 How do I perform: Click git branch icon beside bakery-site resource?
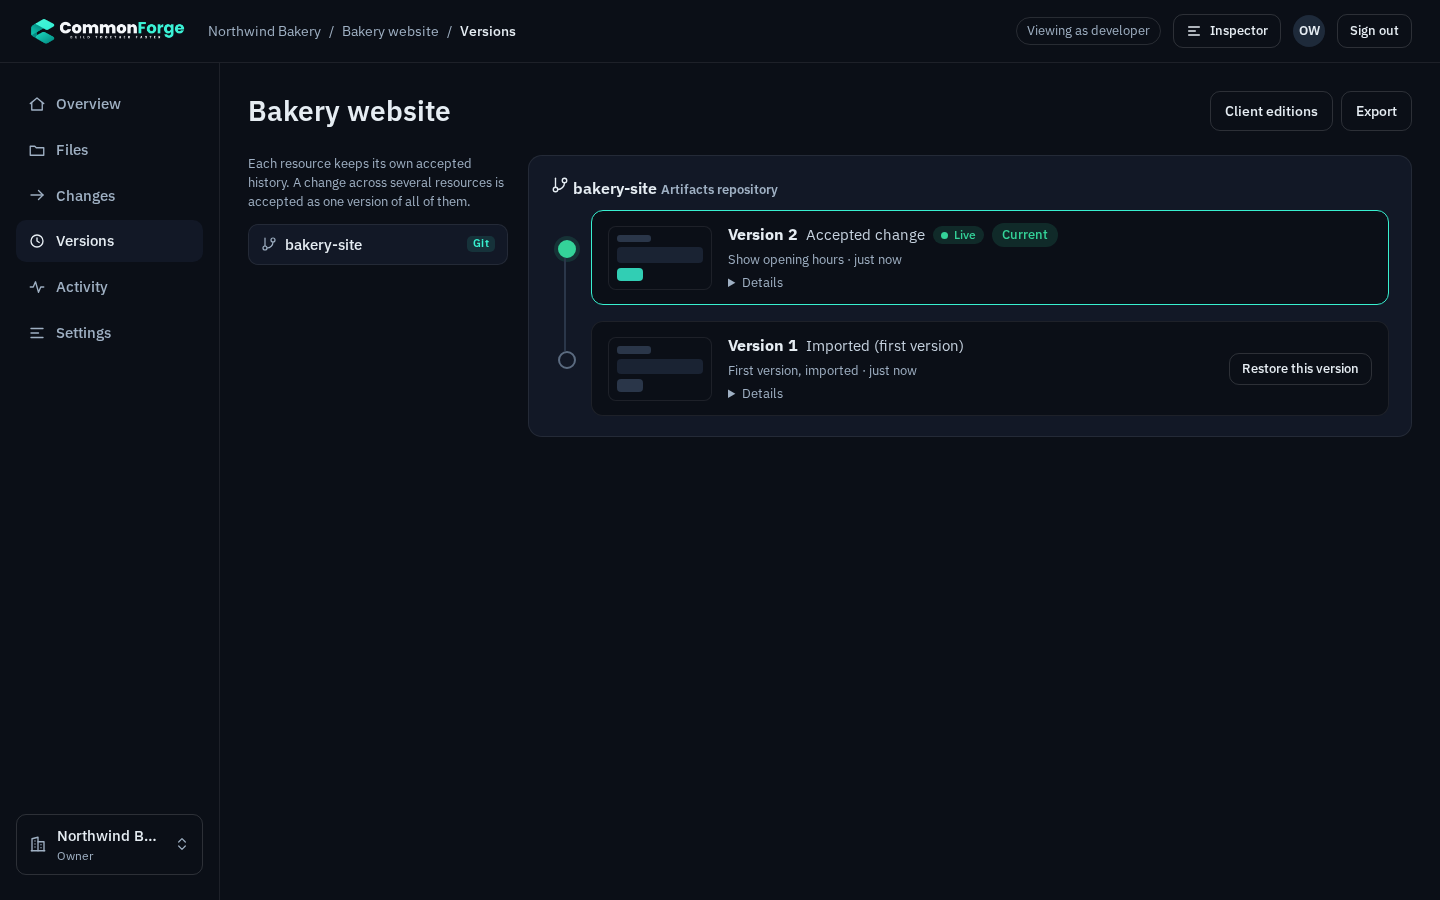tap(269, 244)
